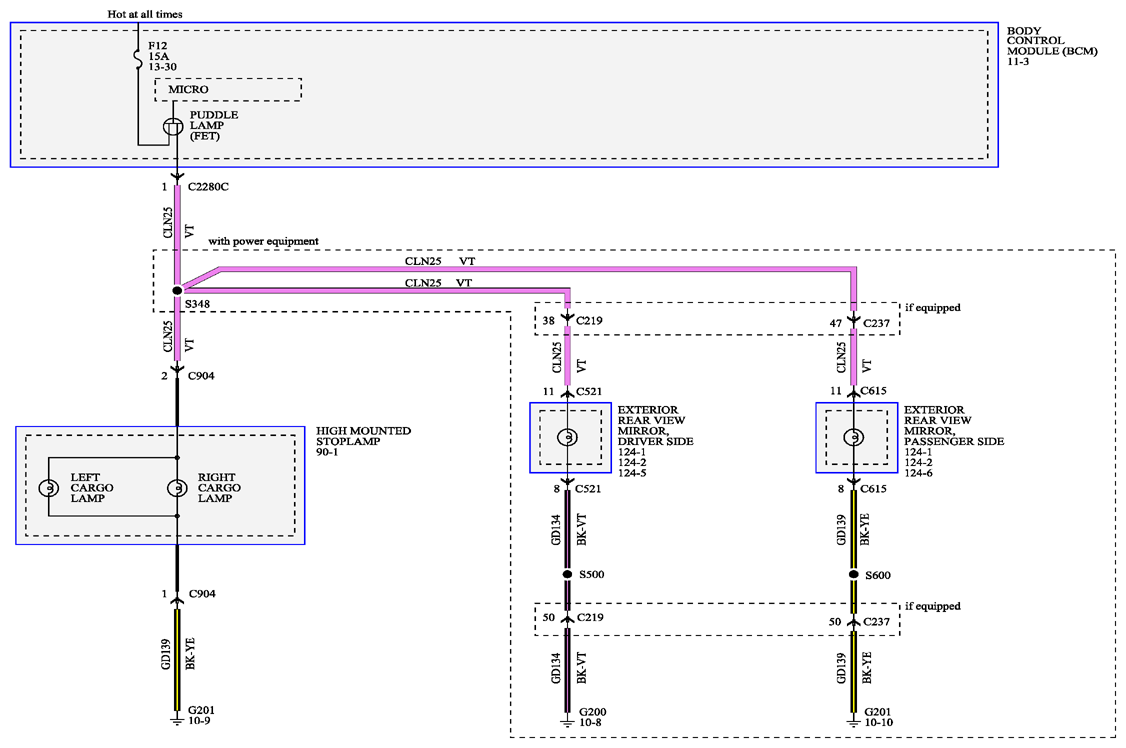Click the S500 splice label
Image resolution: width=1126 pixels, height=748 pixels.
[x=592, y=574]
